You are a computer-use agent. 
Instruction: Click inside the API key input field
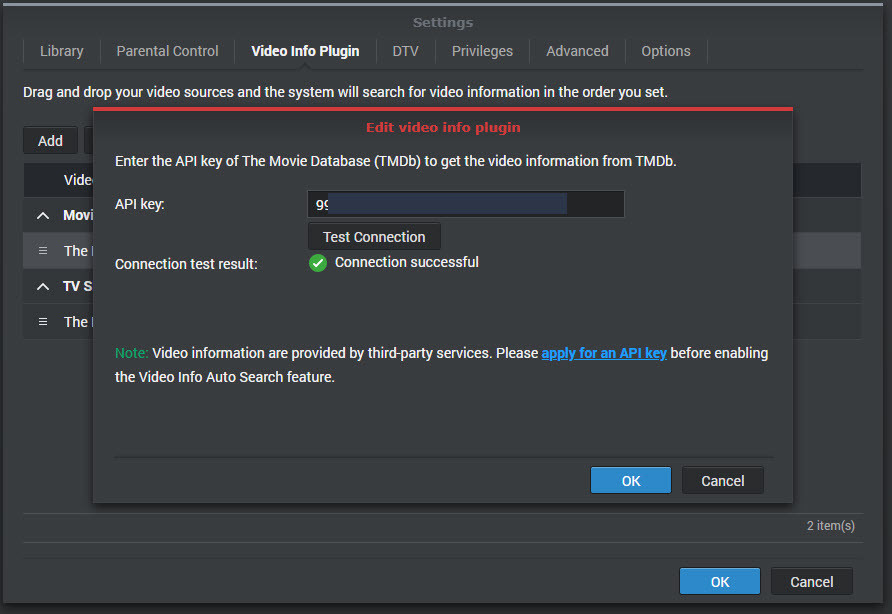click(x=465, y=203)
